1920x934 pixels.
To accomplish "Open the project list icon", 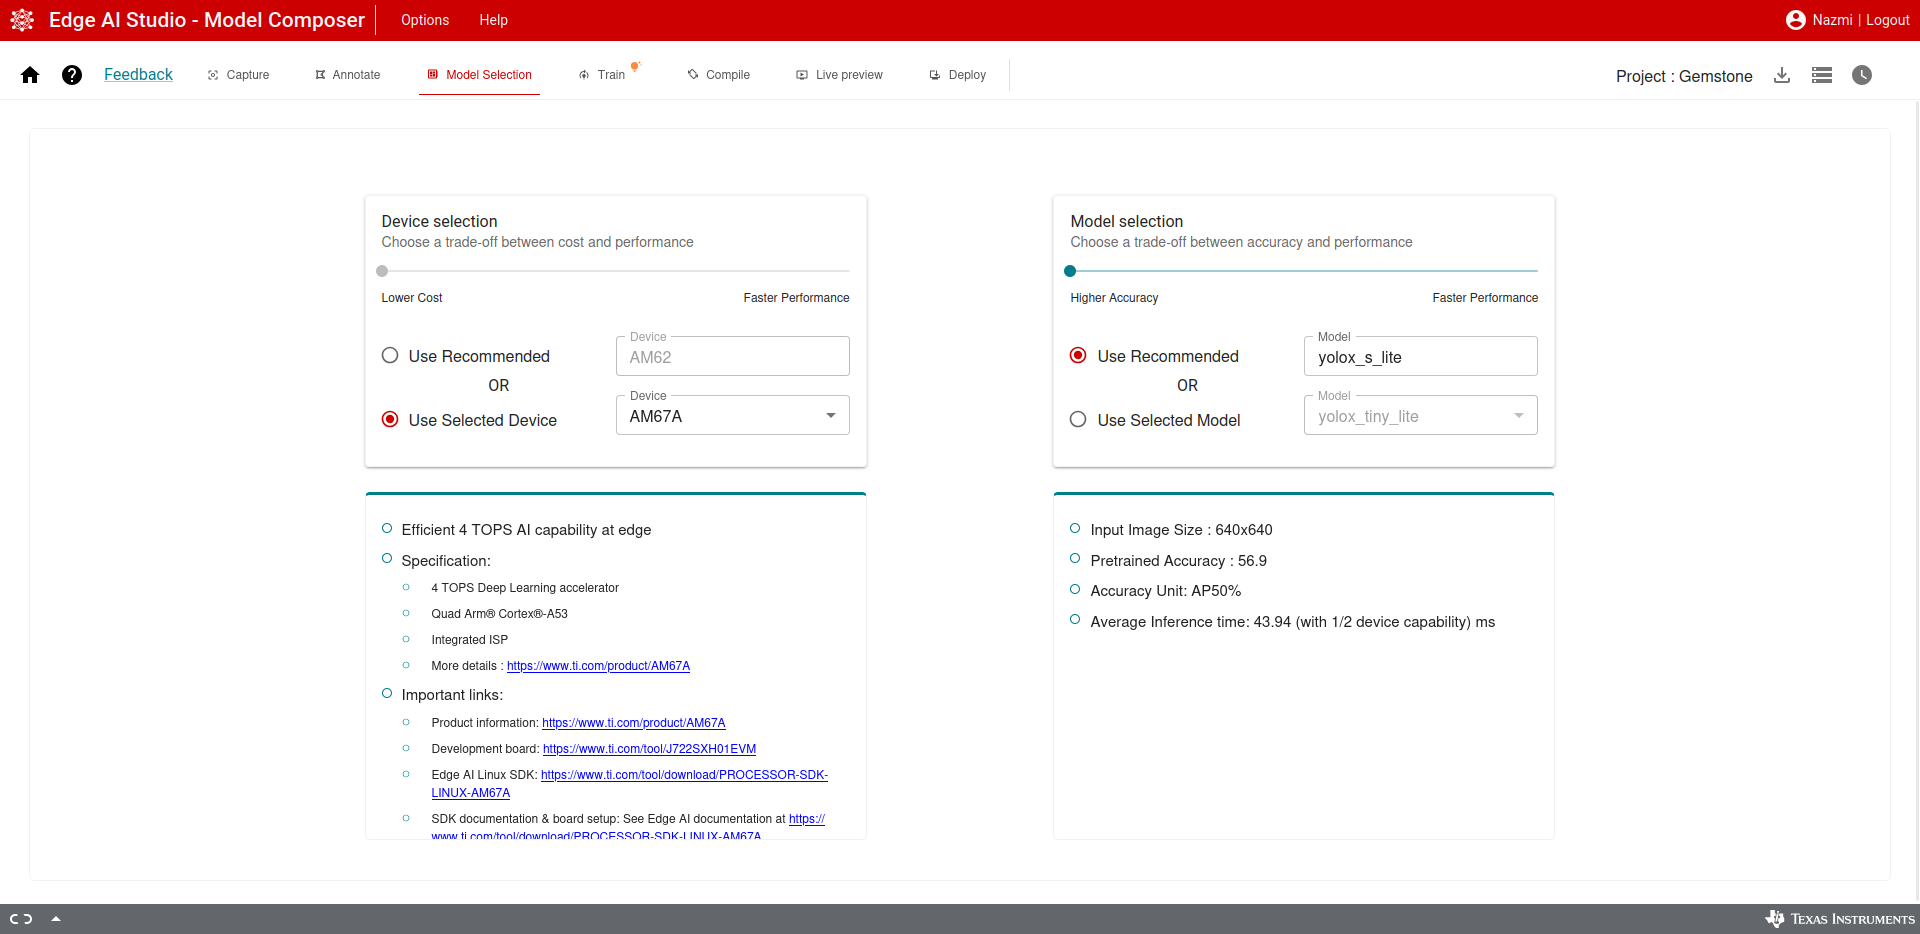I will click(x=1822, y=75).
